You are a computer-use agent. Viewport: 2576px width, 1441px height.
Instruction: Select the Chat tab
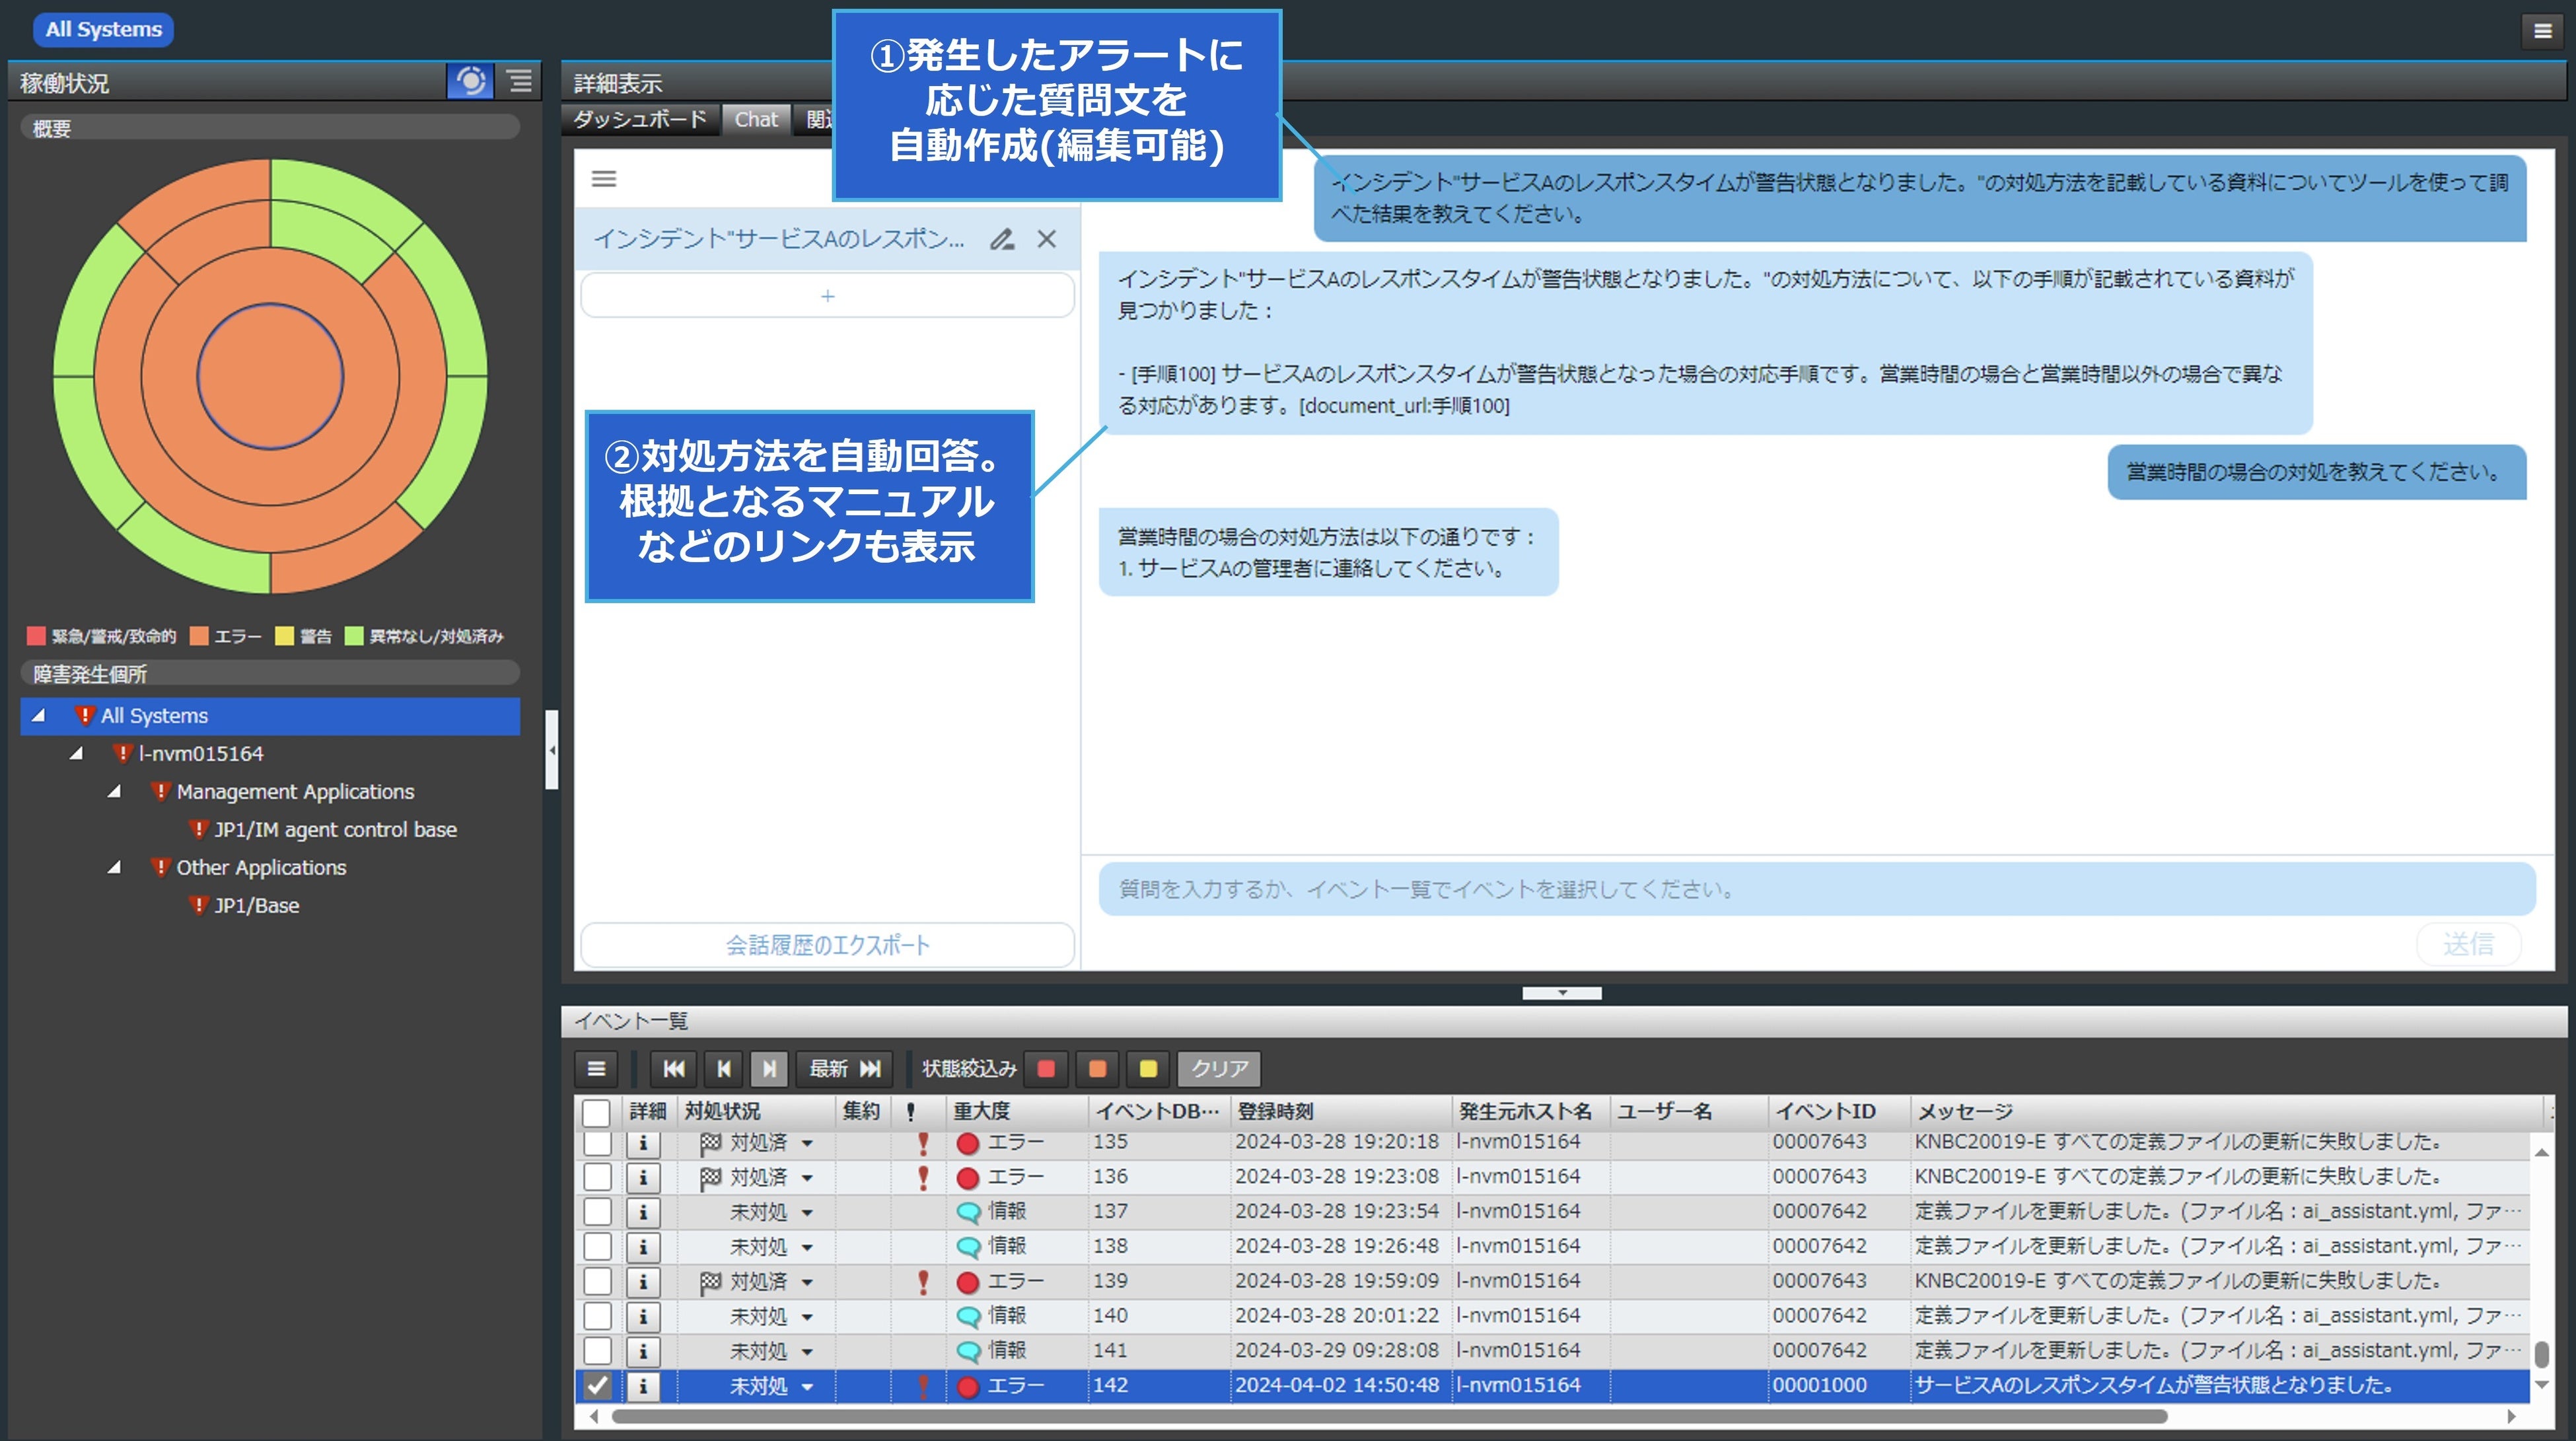756,119
